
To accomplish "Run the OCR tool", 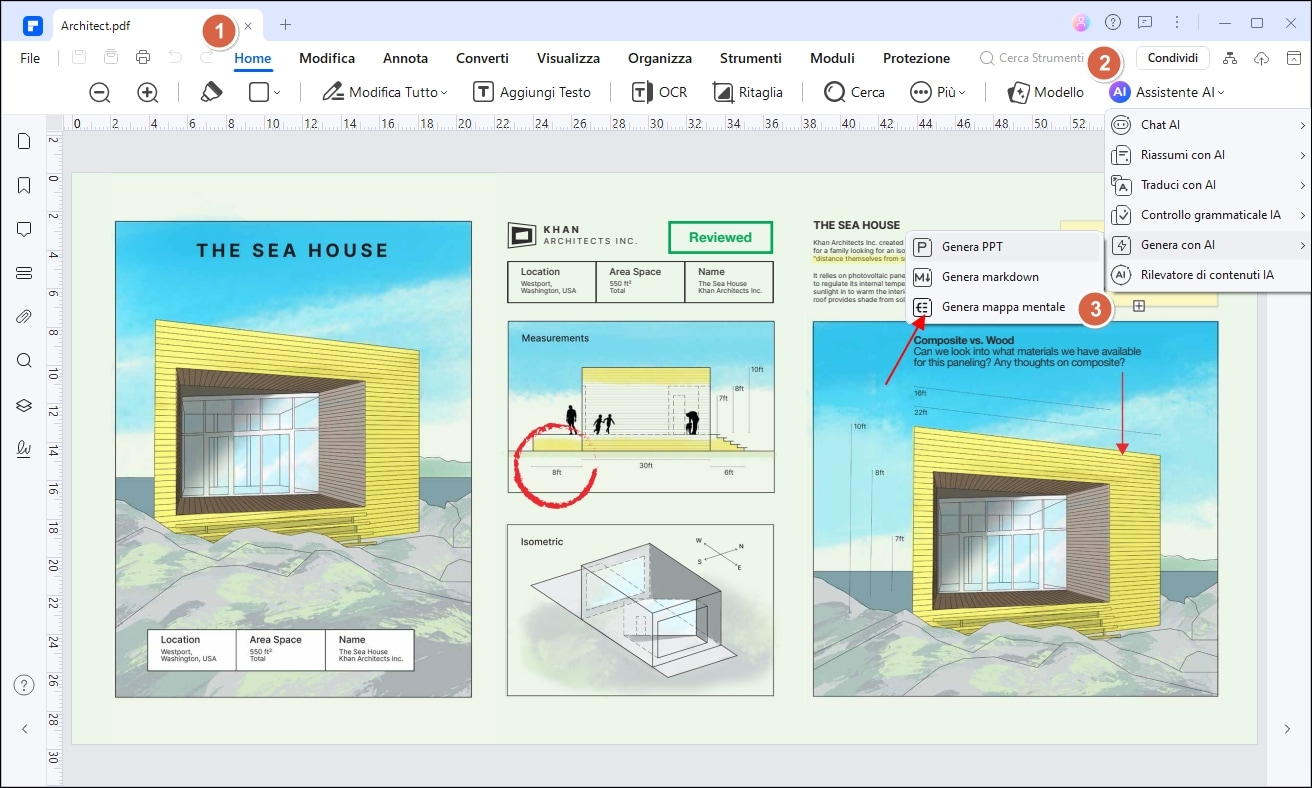I will pos(659,92).
